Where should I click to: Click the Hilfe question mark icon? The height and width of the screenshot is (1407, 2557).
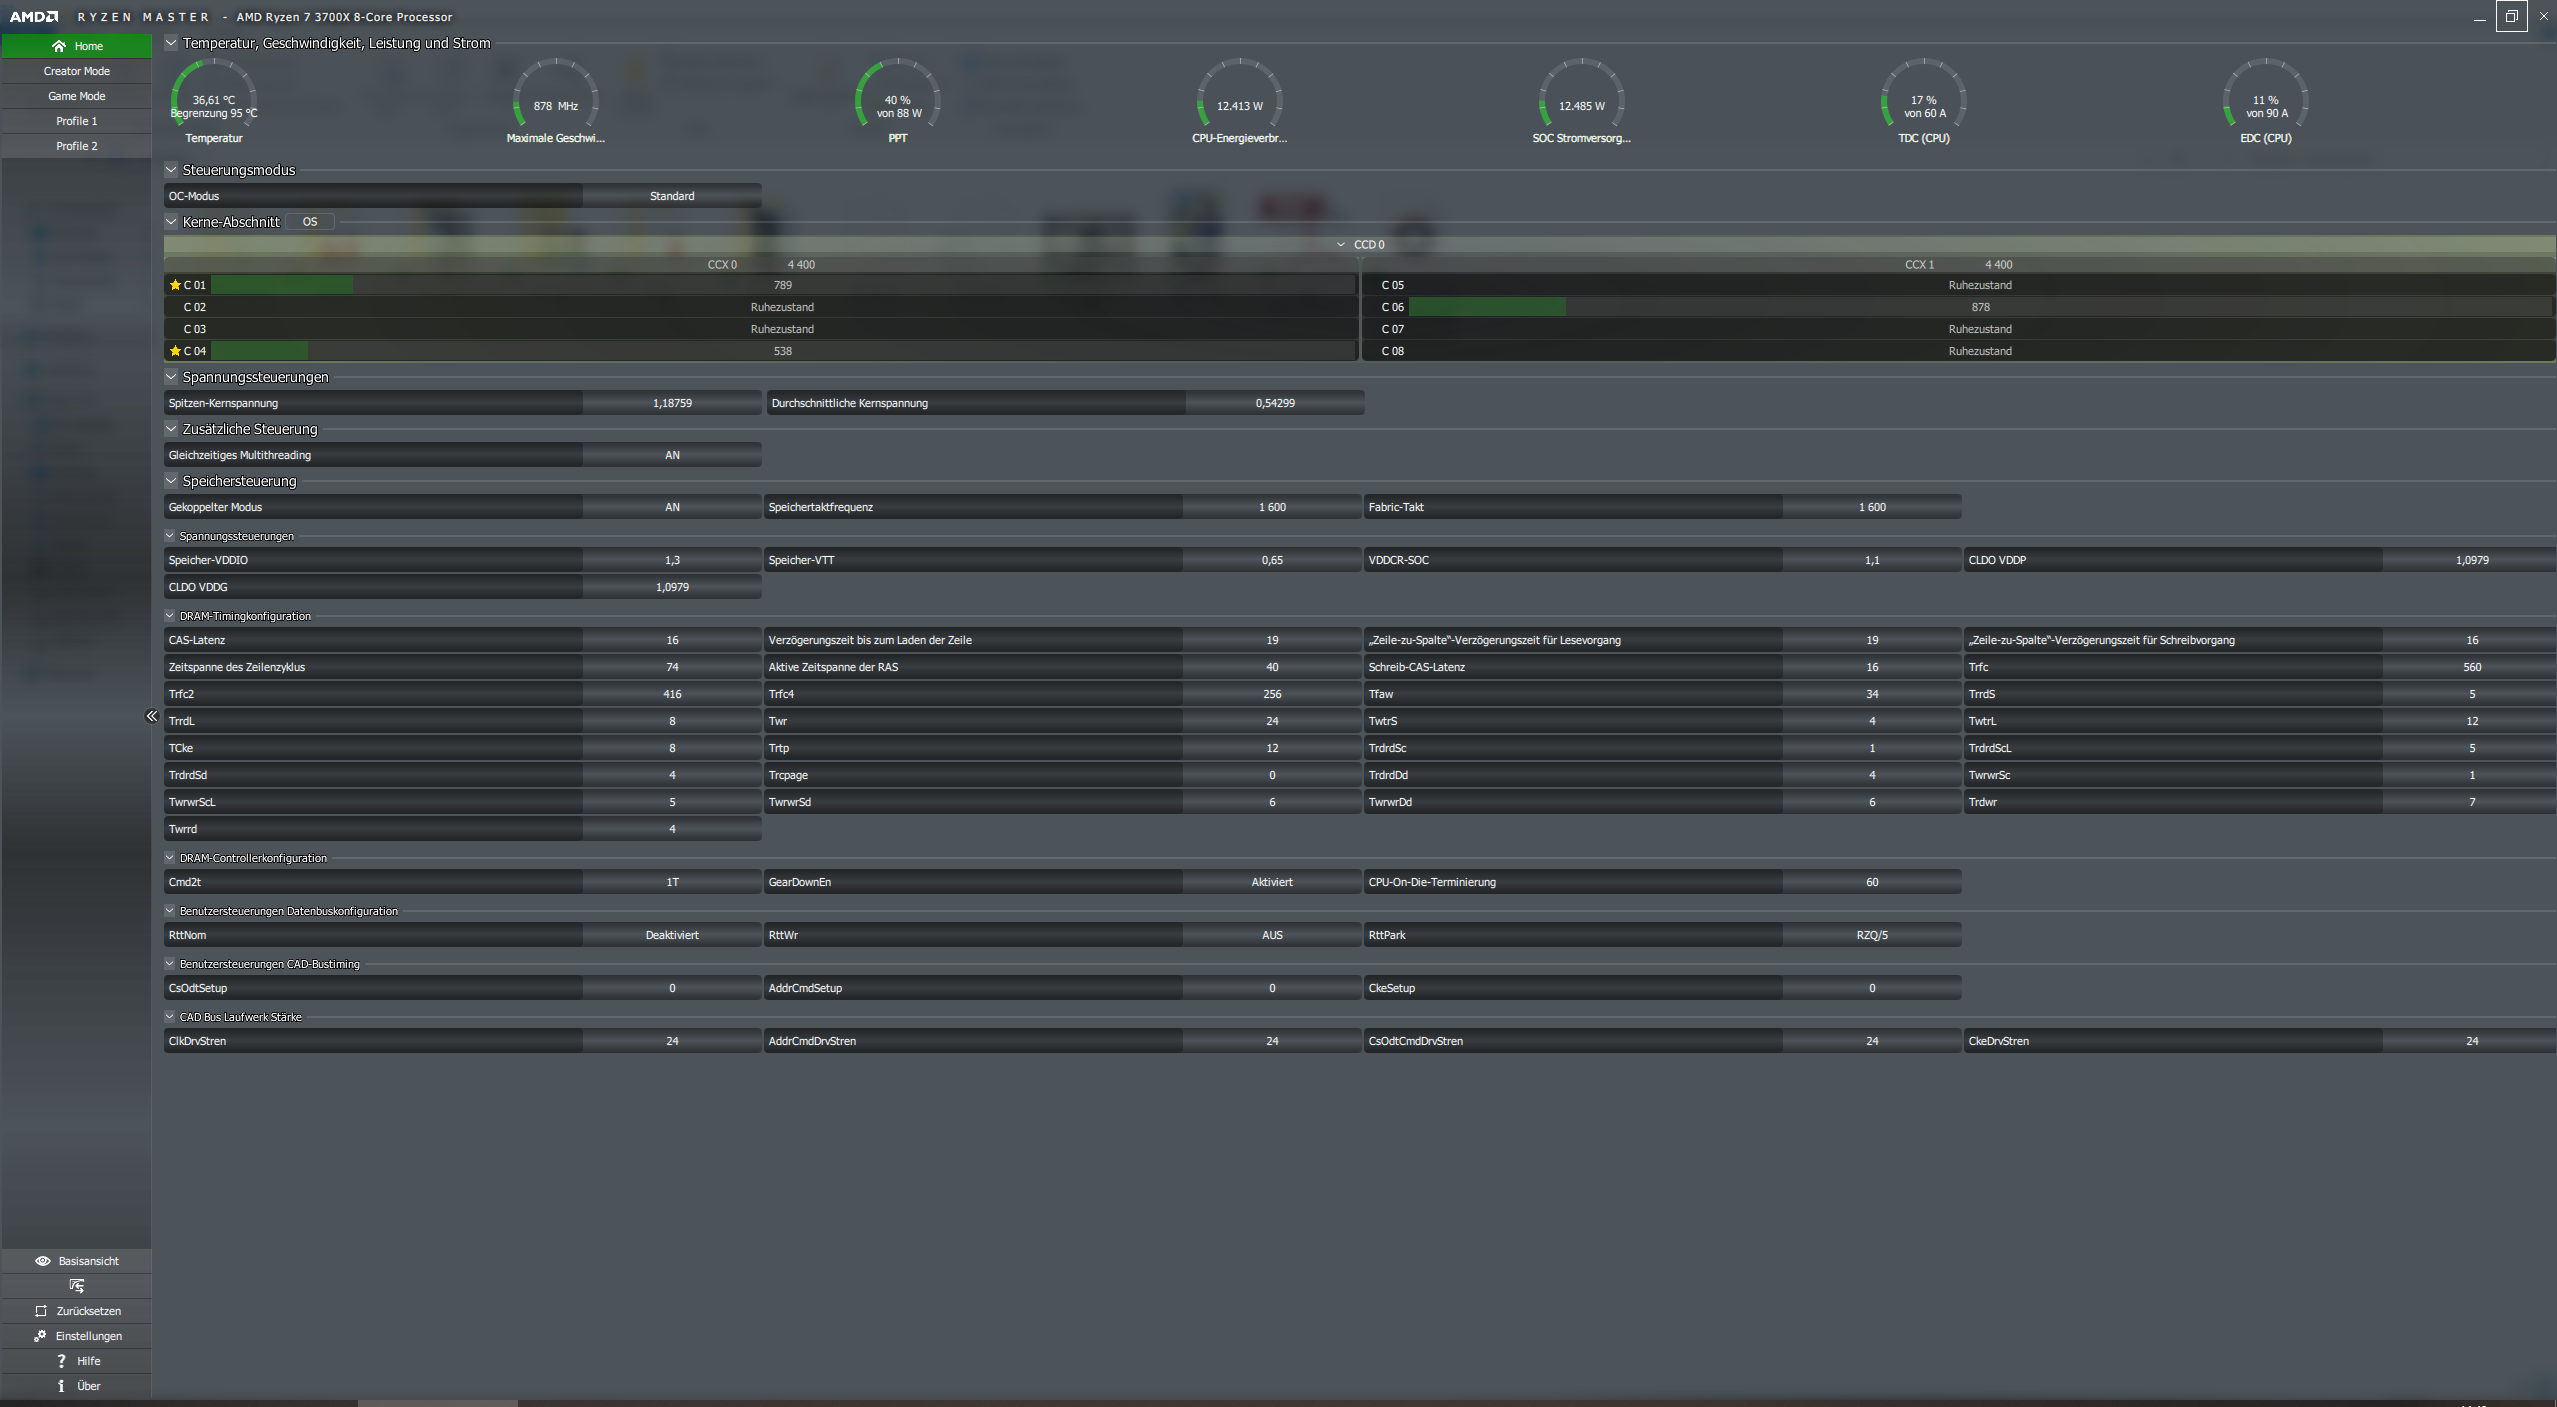(x=61, y=1361)
